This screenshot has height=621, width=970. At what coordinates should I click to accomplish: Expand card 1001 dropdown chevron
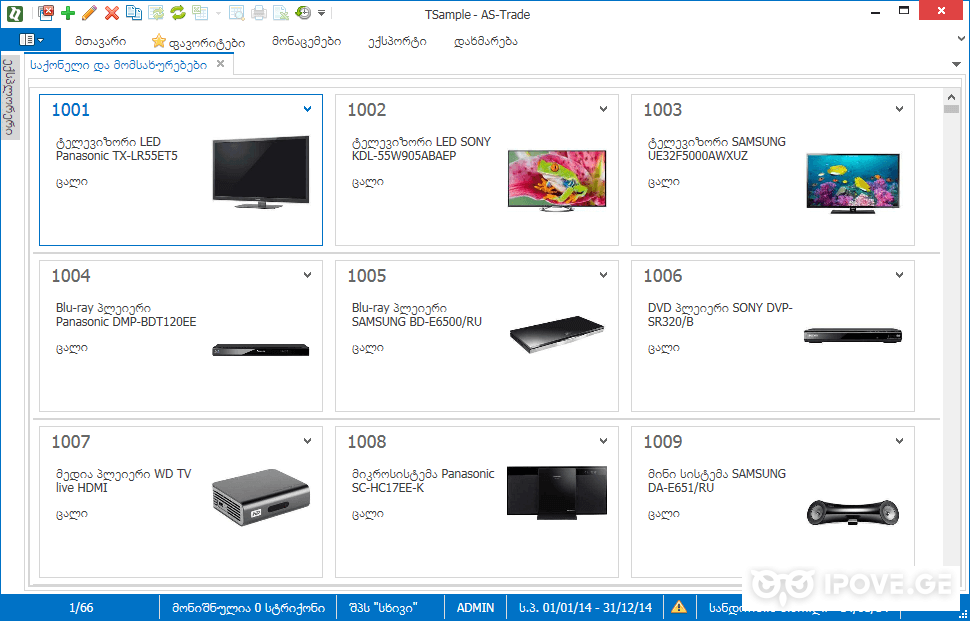pos(307,109)
